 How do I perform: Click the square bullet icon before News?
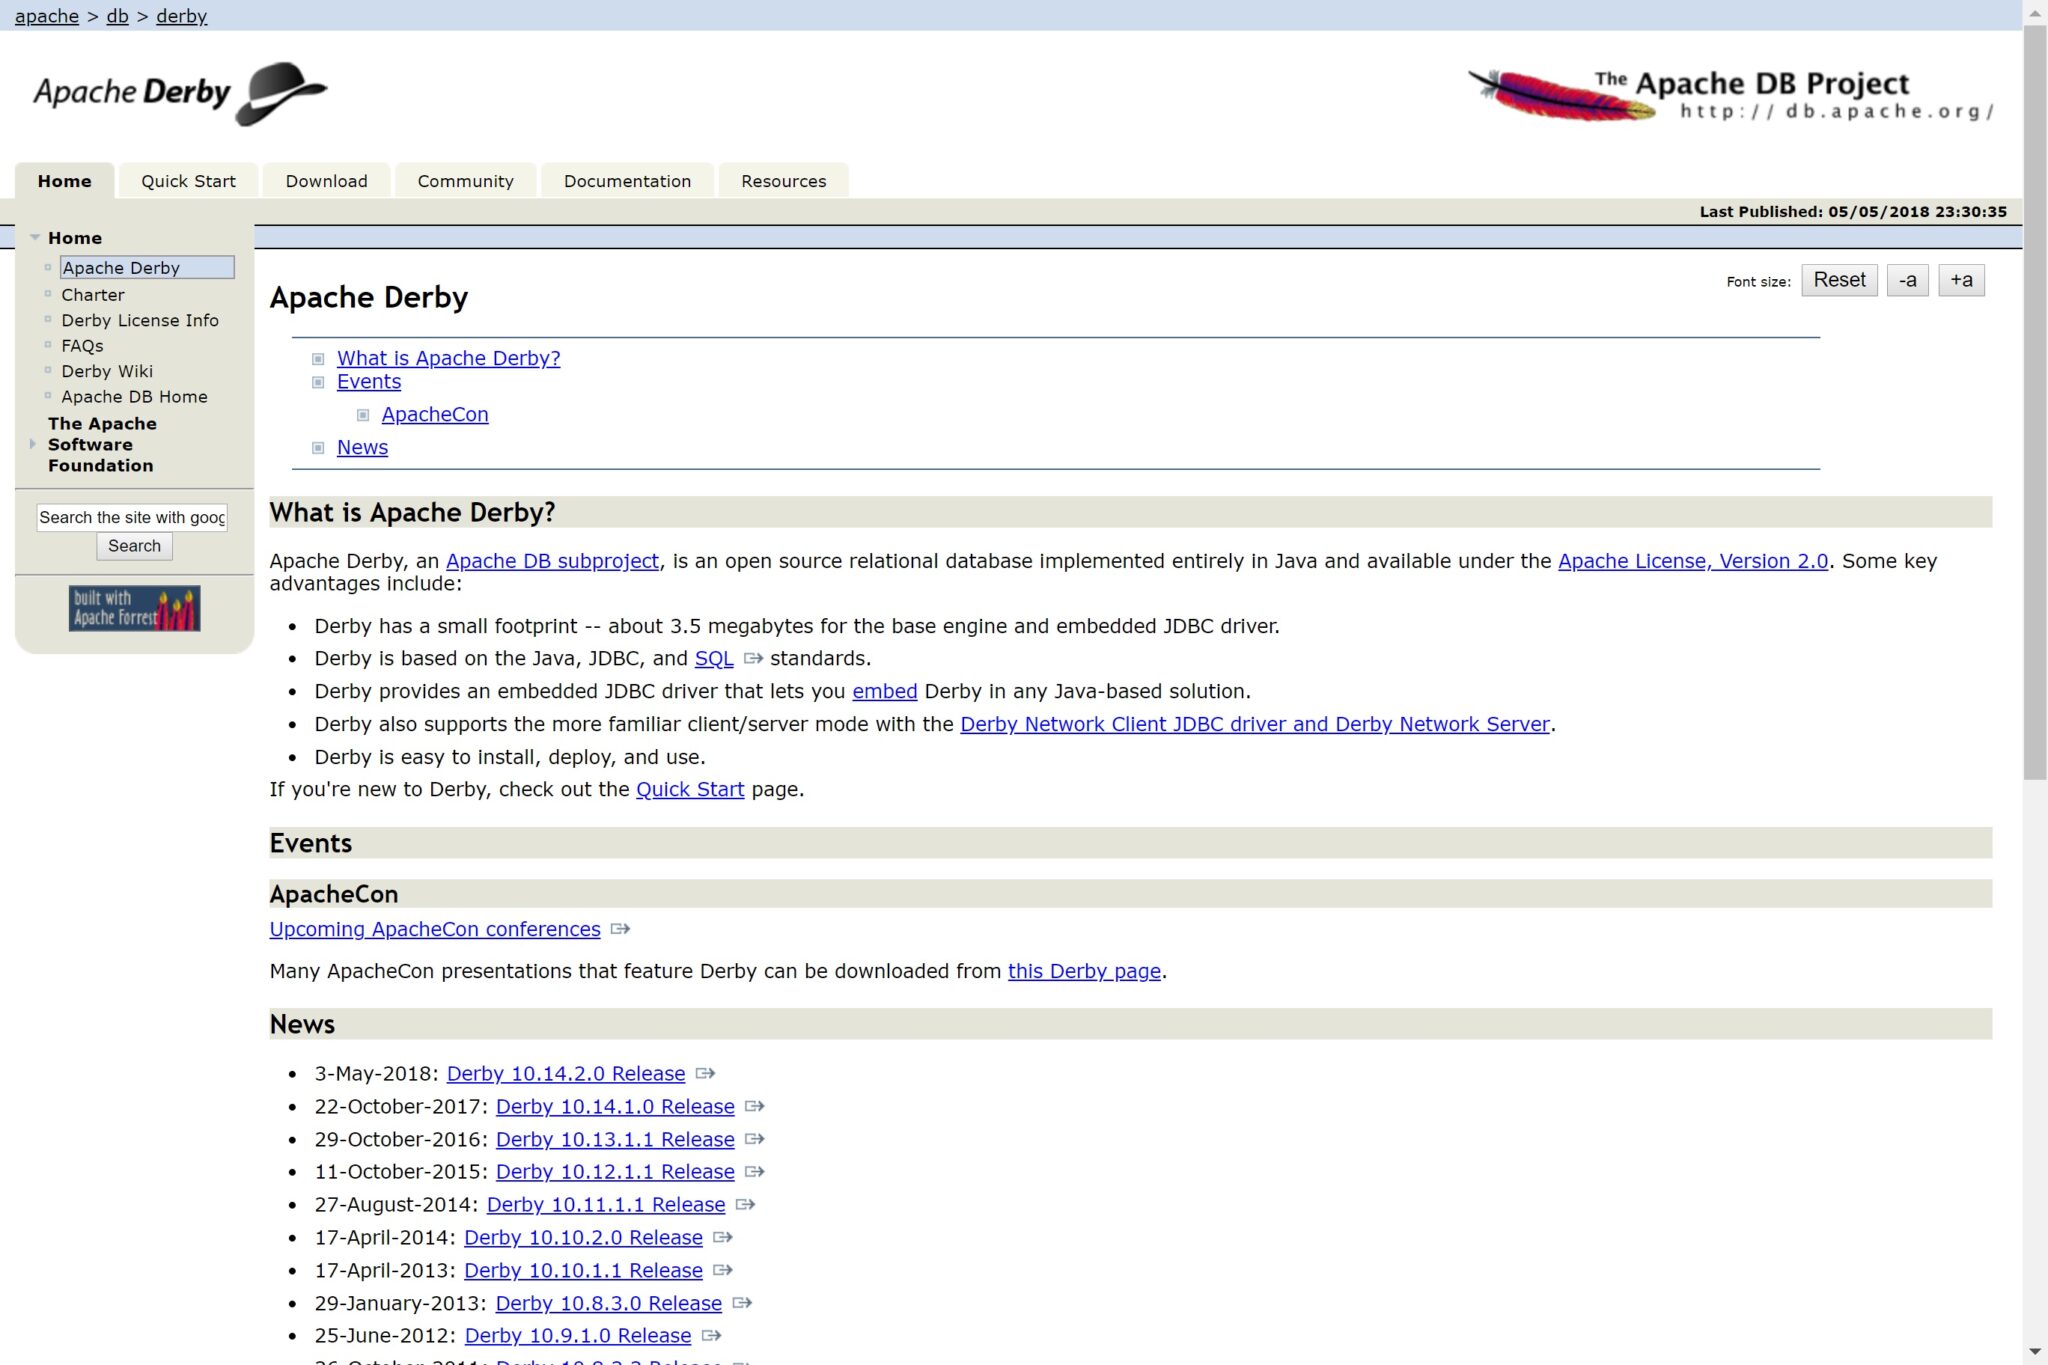tap(318, 447)
